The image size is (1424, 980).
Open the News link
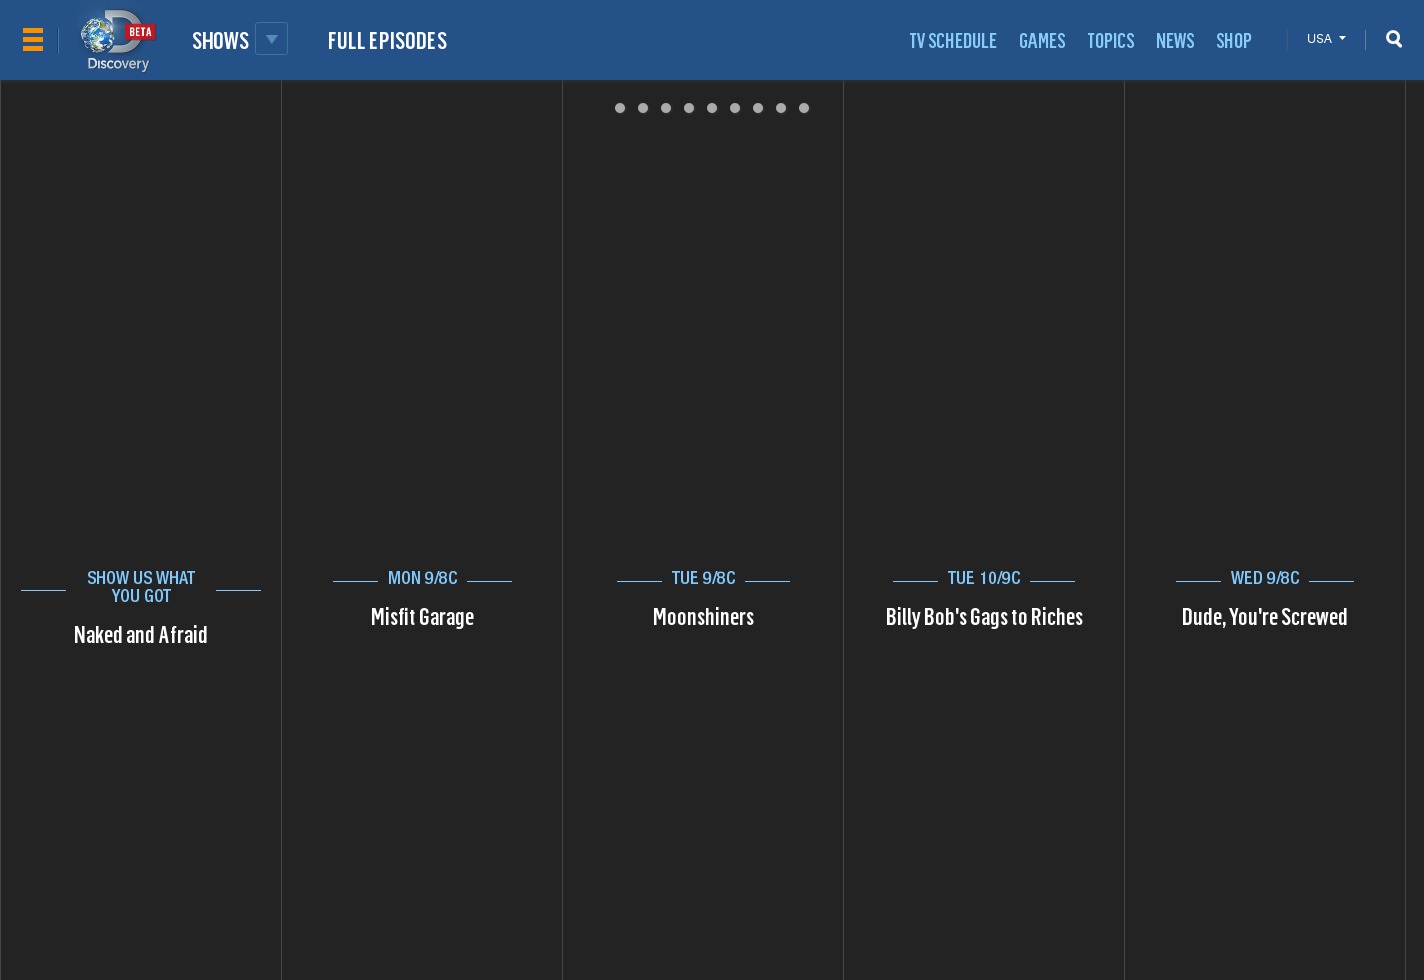click(x=1174, y=40)
